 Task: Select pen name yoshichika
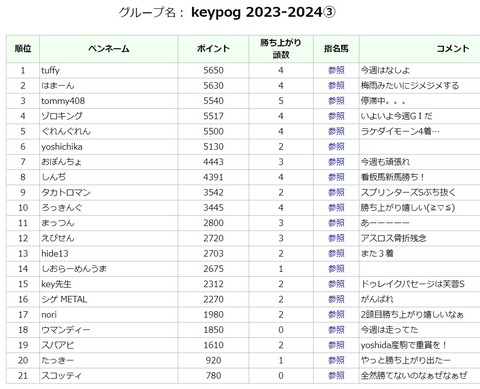[x=62, y=147]
